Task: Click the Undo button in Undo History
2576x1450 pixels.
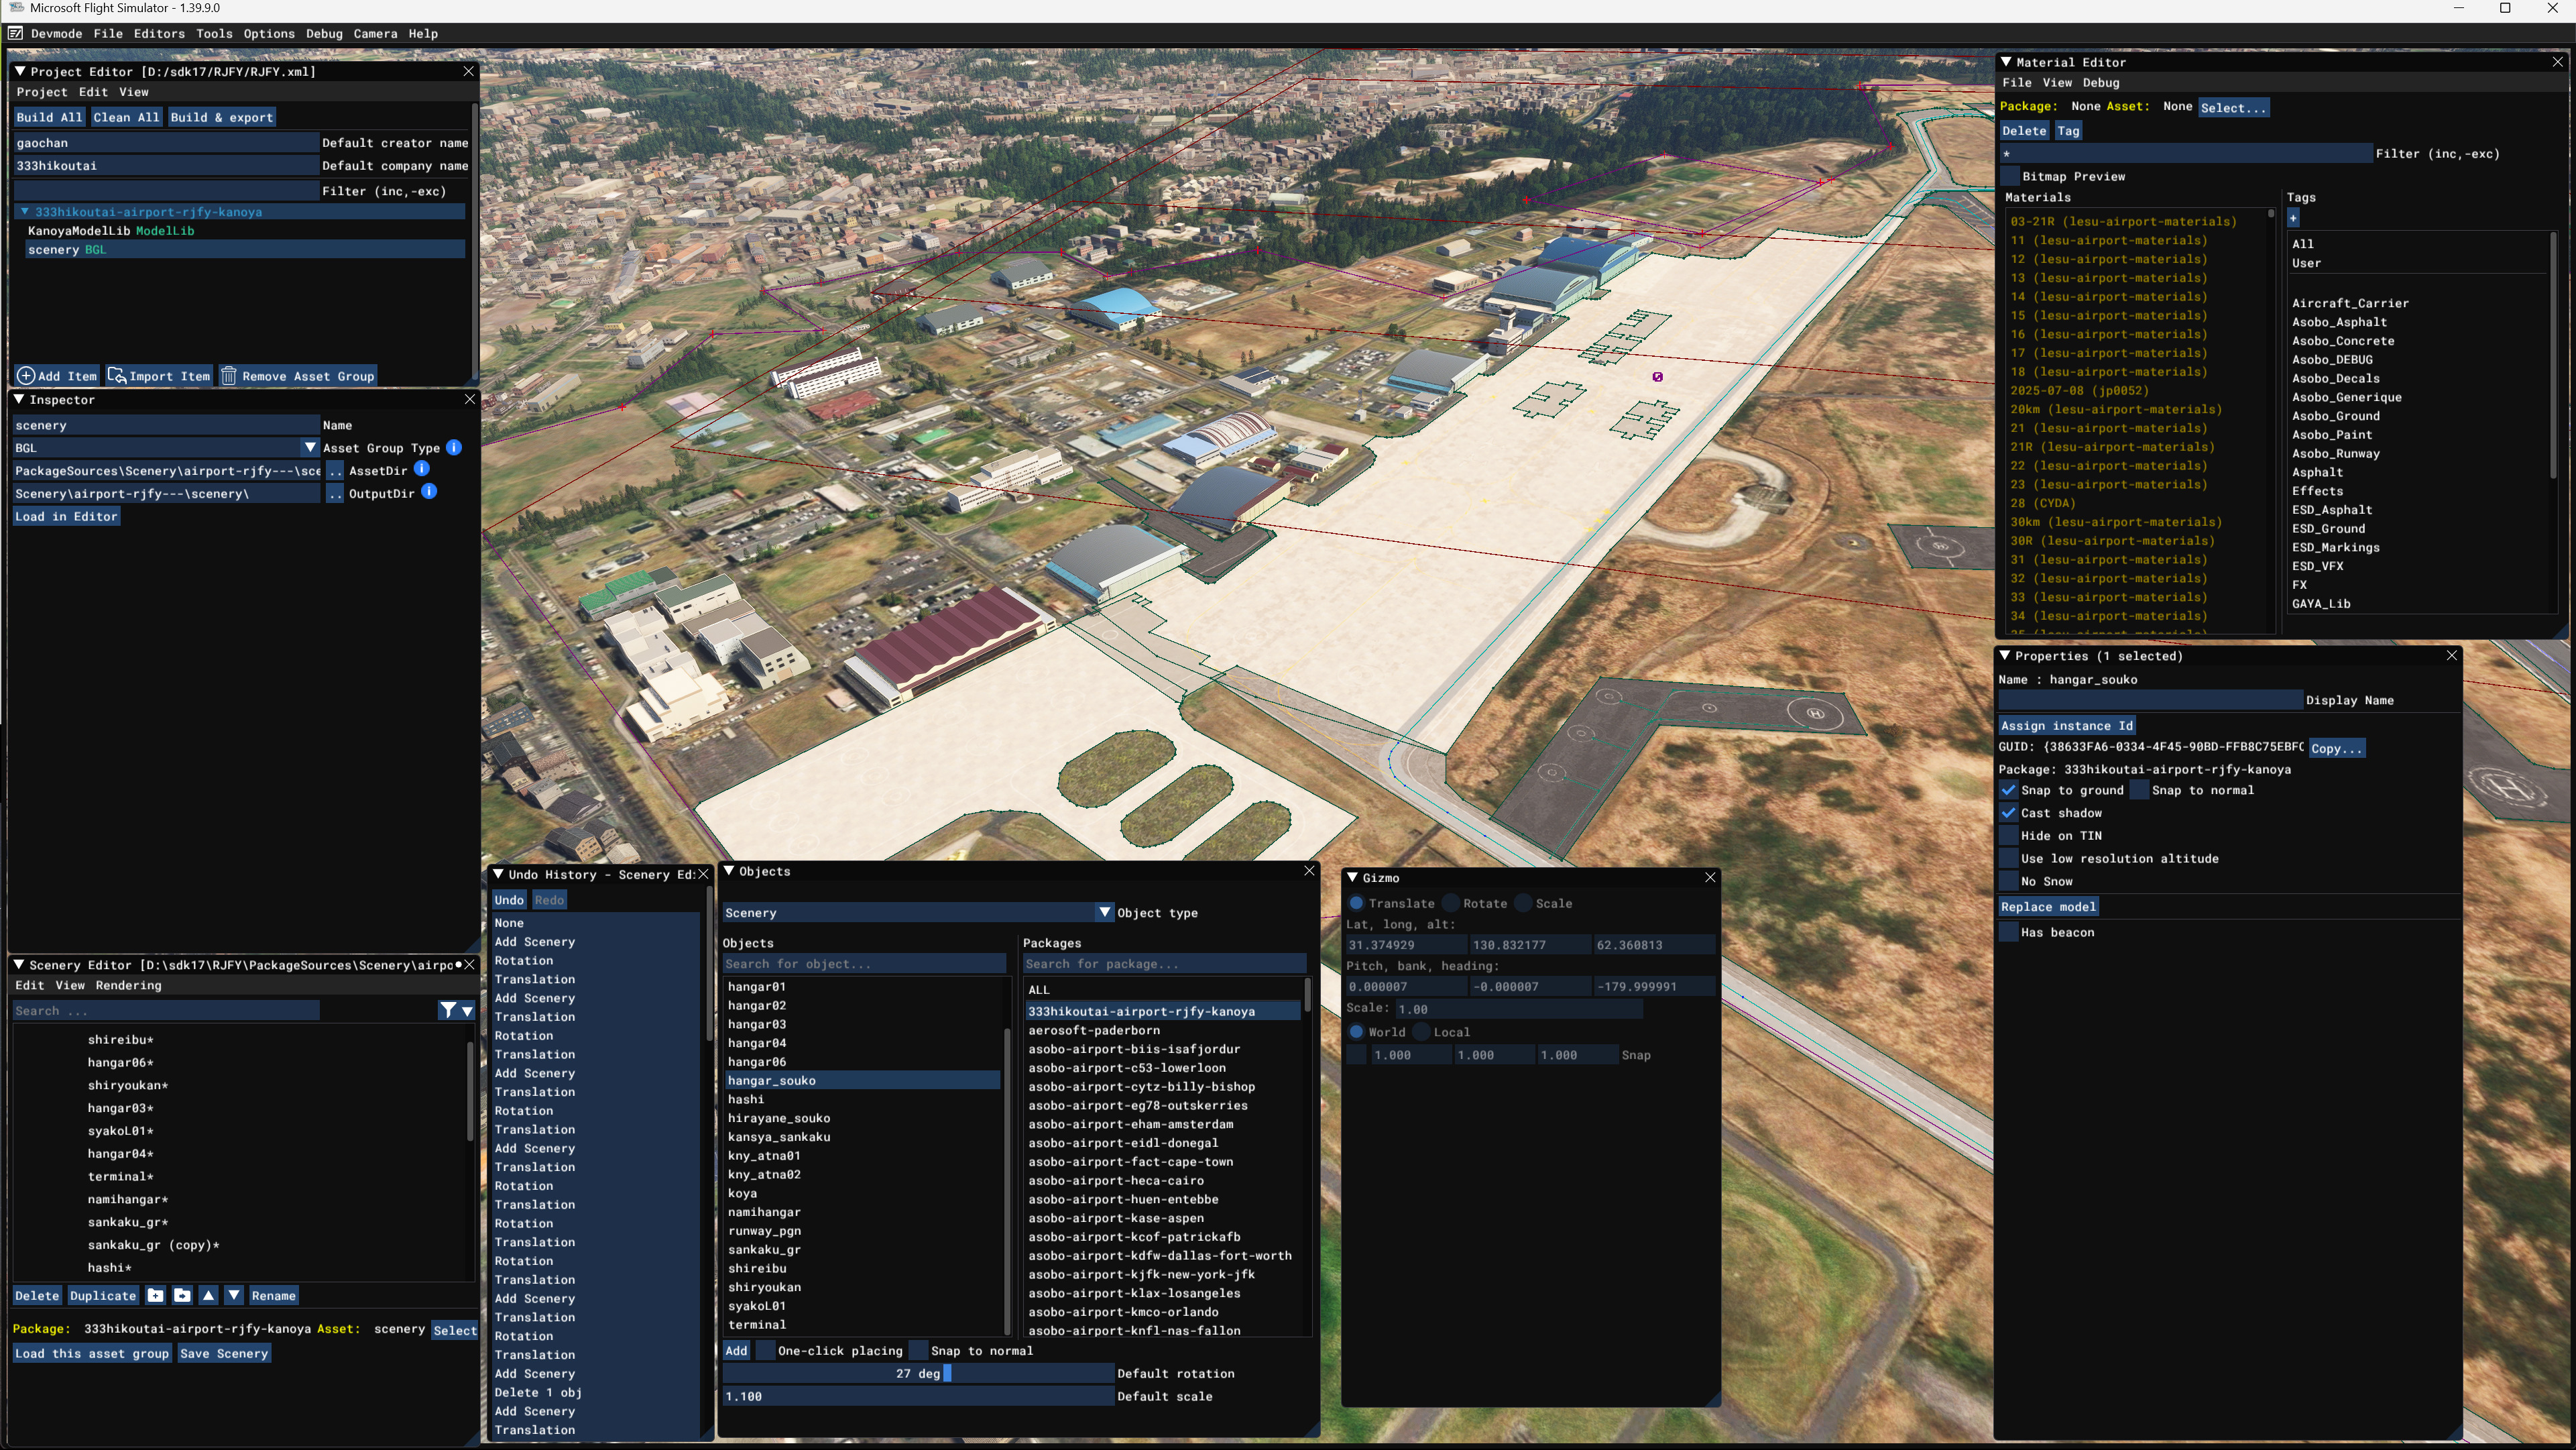Action: tap(509, 900)
